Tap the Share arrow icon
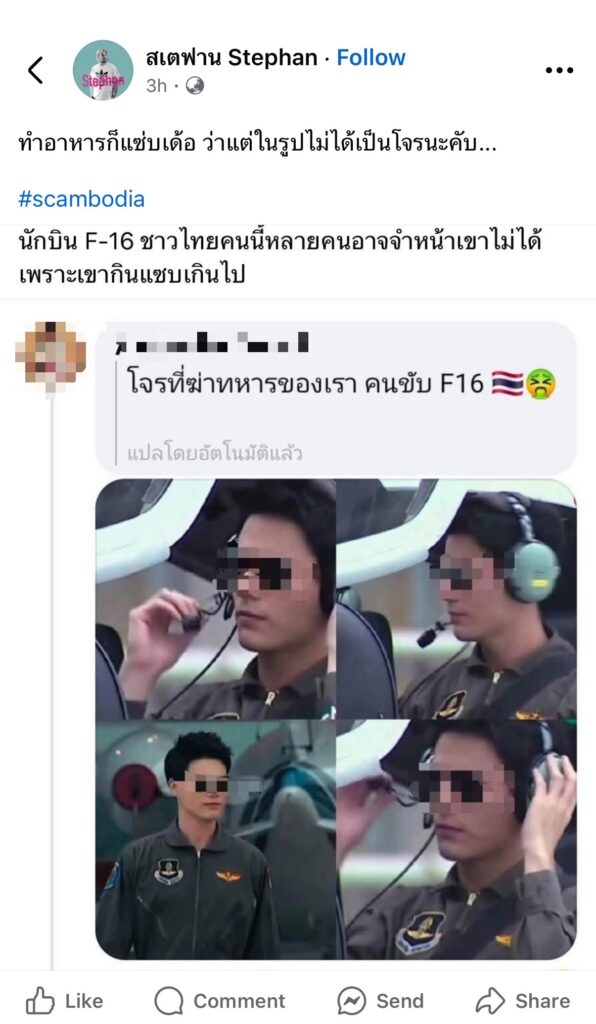Viewport: 596px width, 1024px height. tap(490, 1000)
